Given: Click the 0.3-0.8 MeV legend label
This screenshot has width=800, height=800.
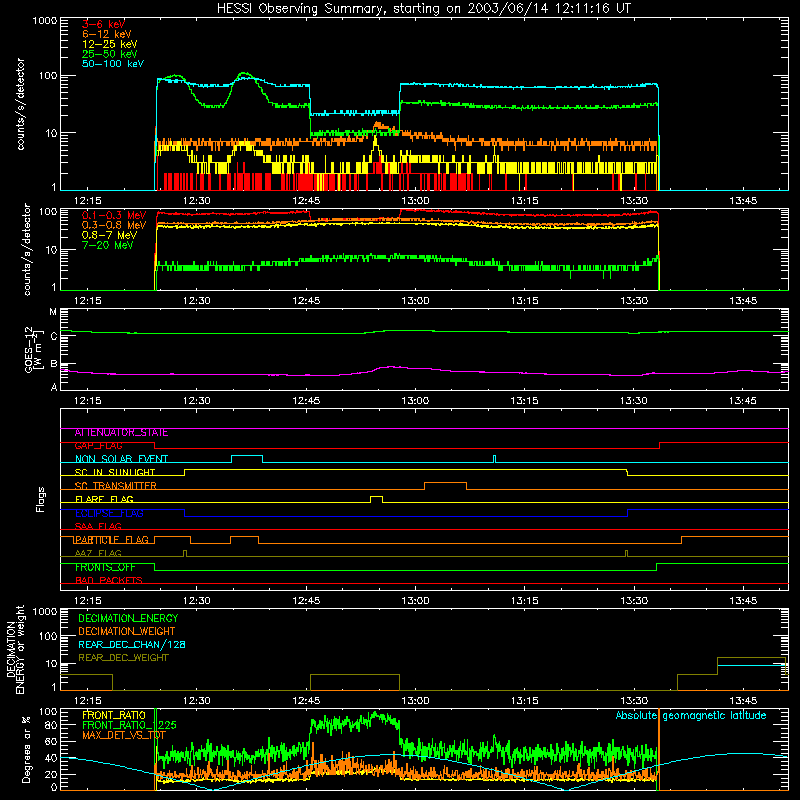Looking at the screenshot, I should pyautogui.click(x=114, y=225).
